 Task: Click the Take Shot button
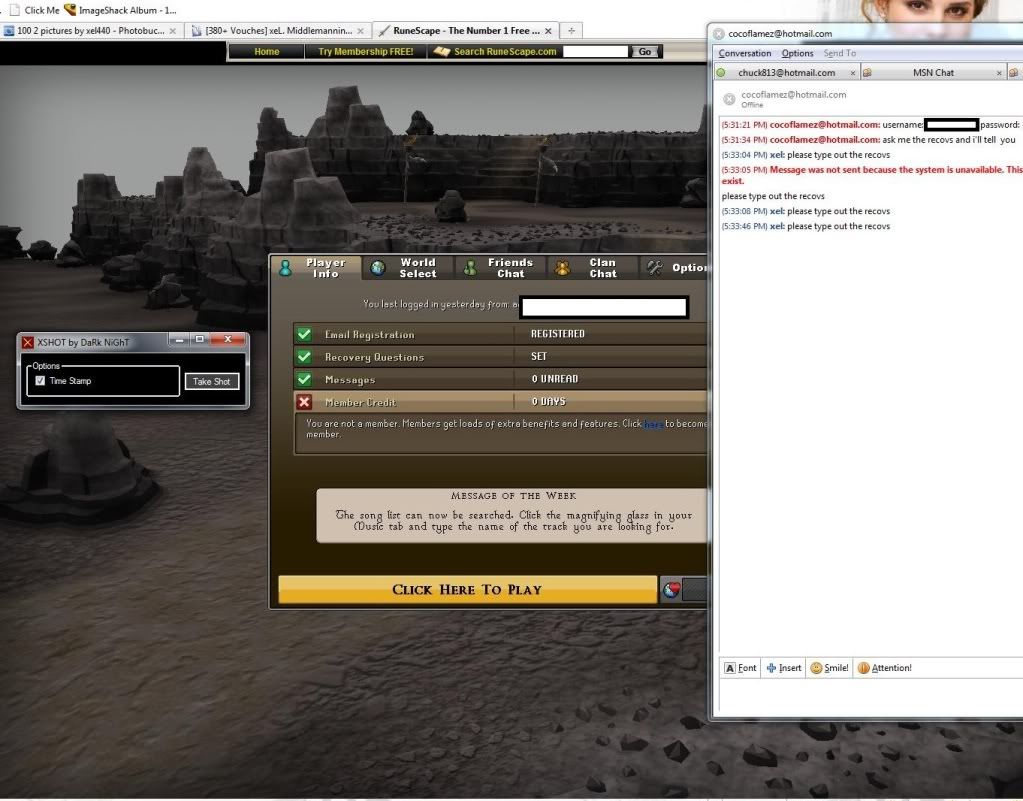pyautogui.click(x=211, y=382)
